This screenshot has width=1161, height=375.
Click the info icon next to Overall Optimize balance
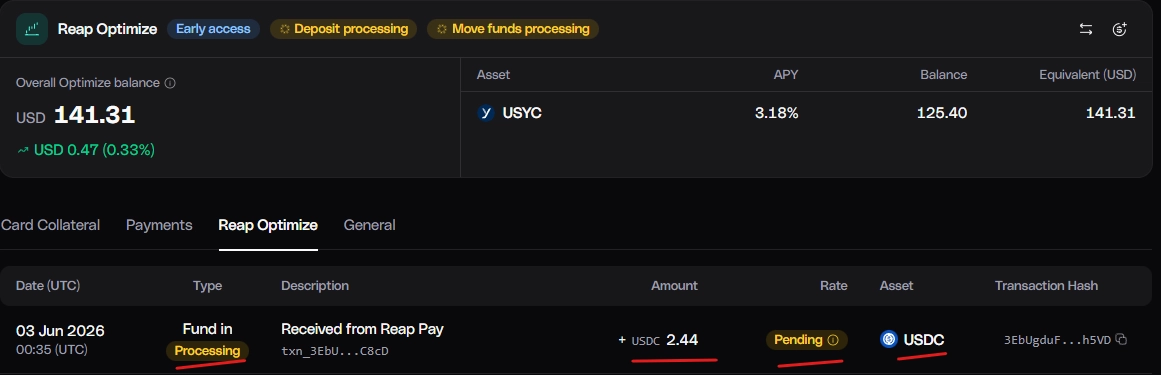pyautogui.click(x=170, y=83)
